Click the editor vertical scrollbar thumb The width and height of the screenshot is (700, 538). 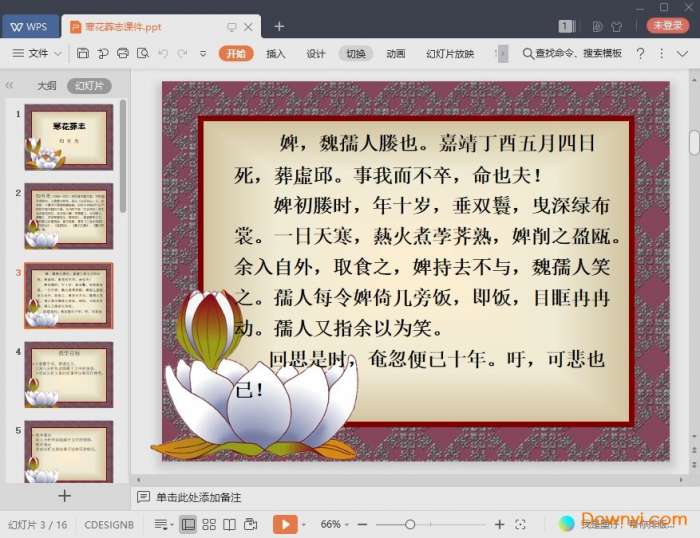(x=694, y=143)
